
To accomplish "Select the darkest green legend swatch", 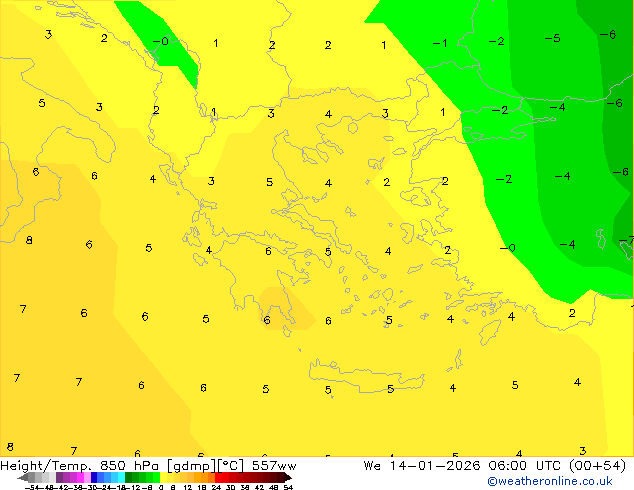I will (x=129, y=477).
